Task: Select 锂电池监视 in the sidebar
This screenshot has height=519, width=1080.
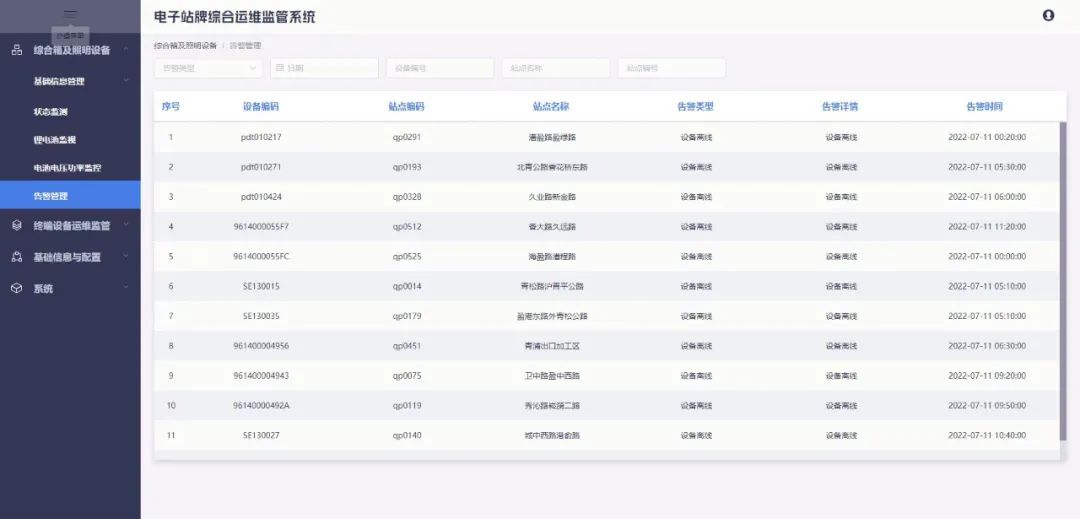Action: [x=54, y=140]
